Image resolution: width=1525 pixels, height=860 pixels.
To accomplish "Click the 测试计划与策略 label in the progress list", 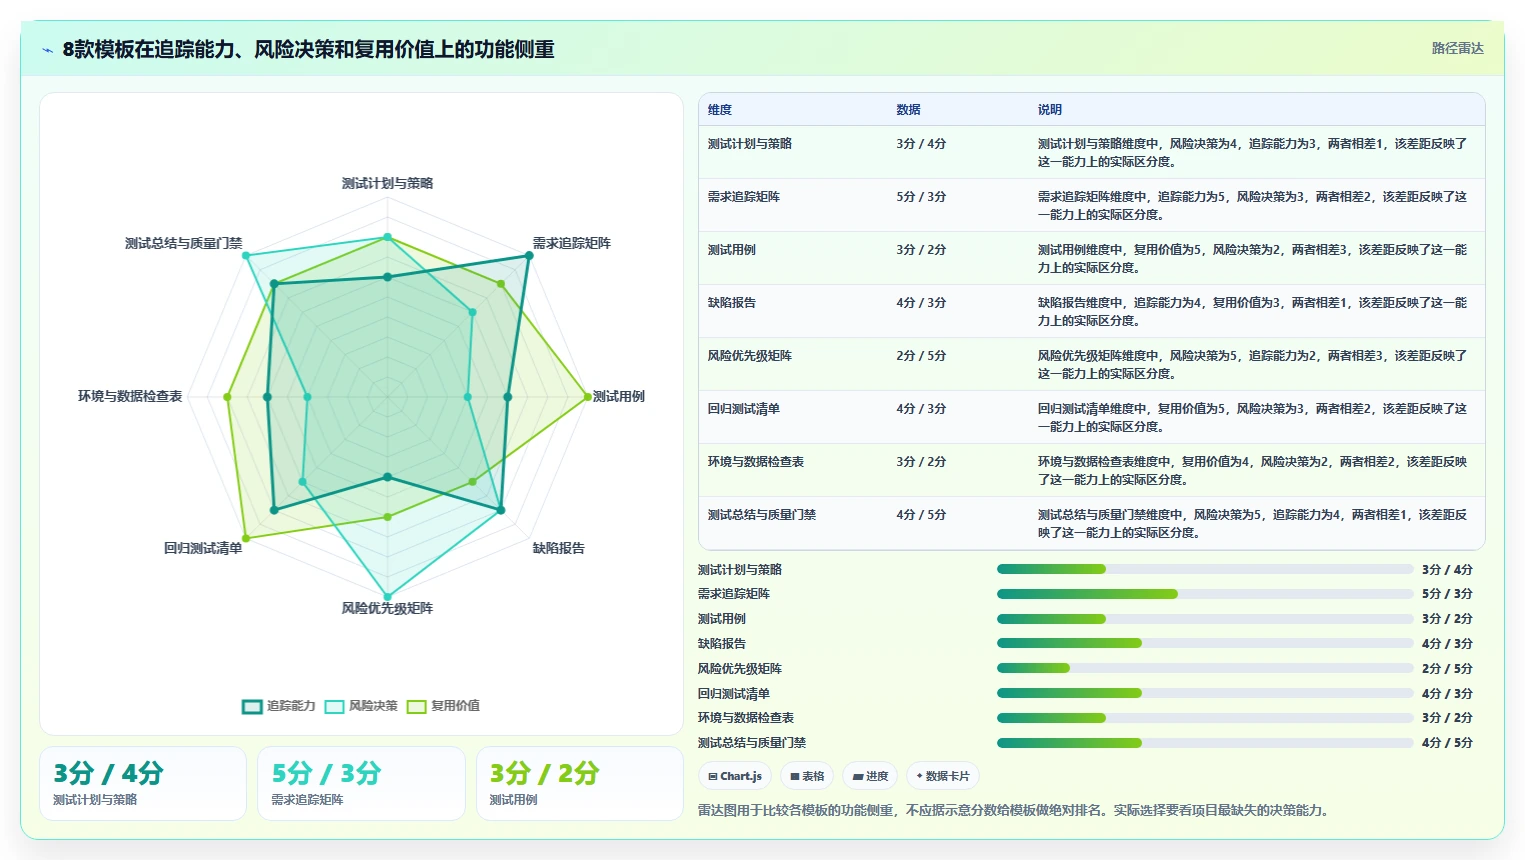I will click(x=740, y=570).
